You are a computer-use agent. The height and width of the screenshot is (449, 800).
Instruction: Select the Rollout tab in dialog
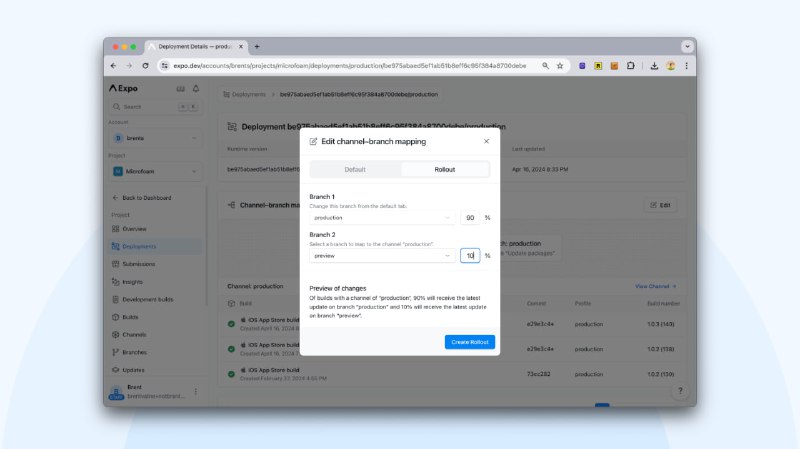tap(444, 169)
